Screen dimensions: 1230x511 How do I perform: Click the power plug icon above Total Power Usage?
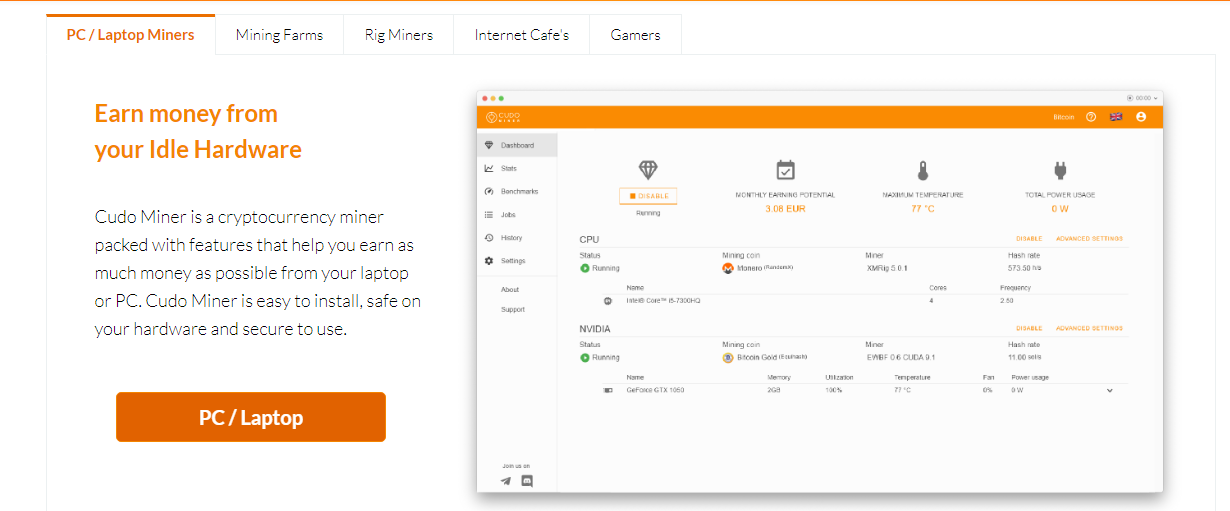(x=1060, y=169)
